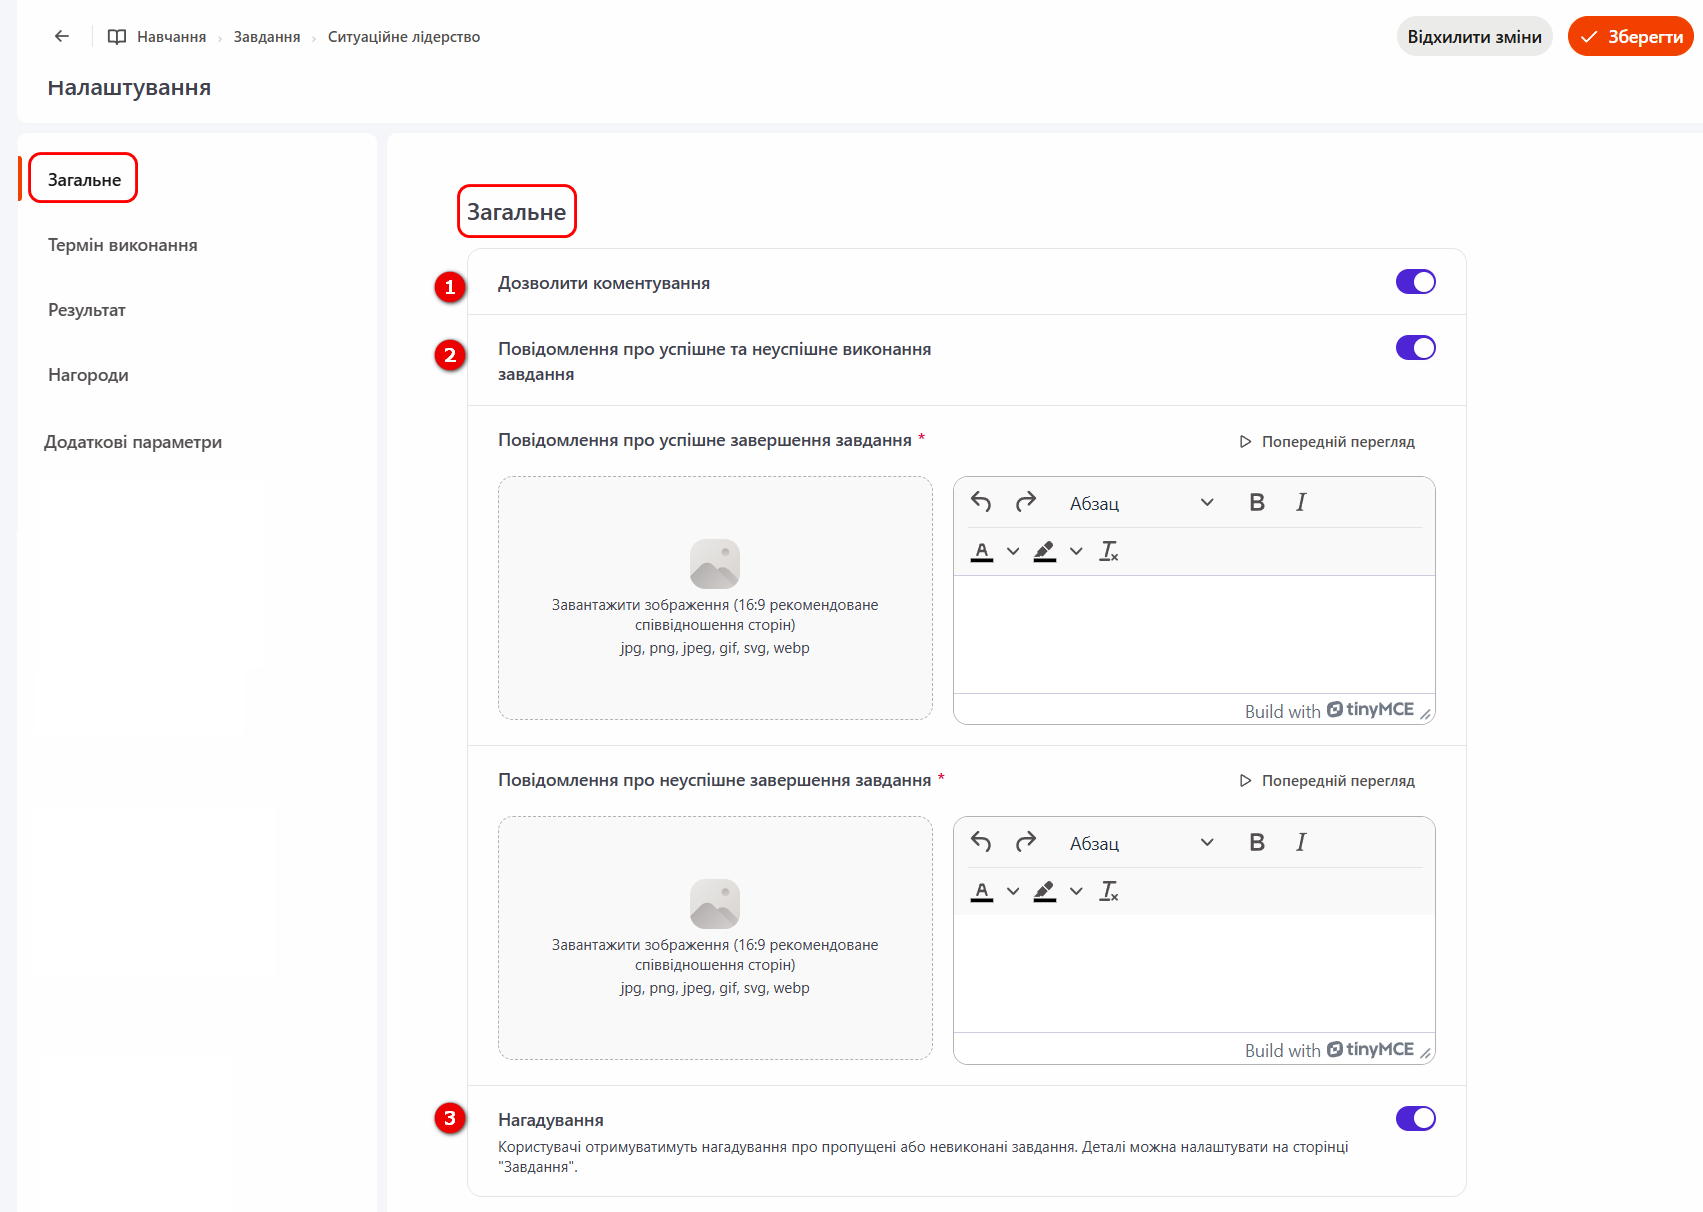Click the book icon beside Навчання
This screenshot has height=1212, width=1703.
117,37
